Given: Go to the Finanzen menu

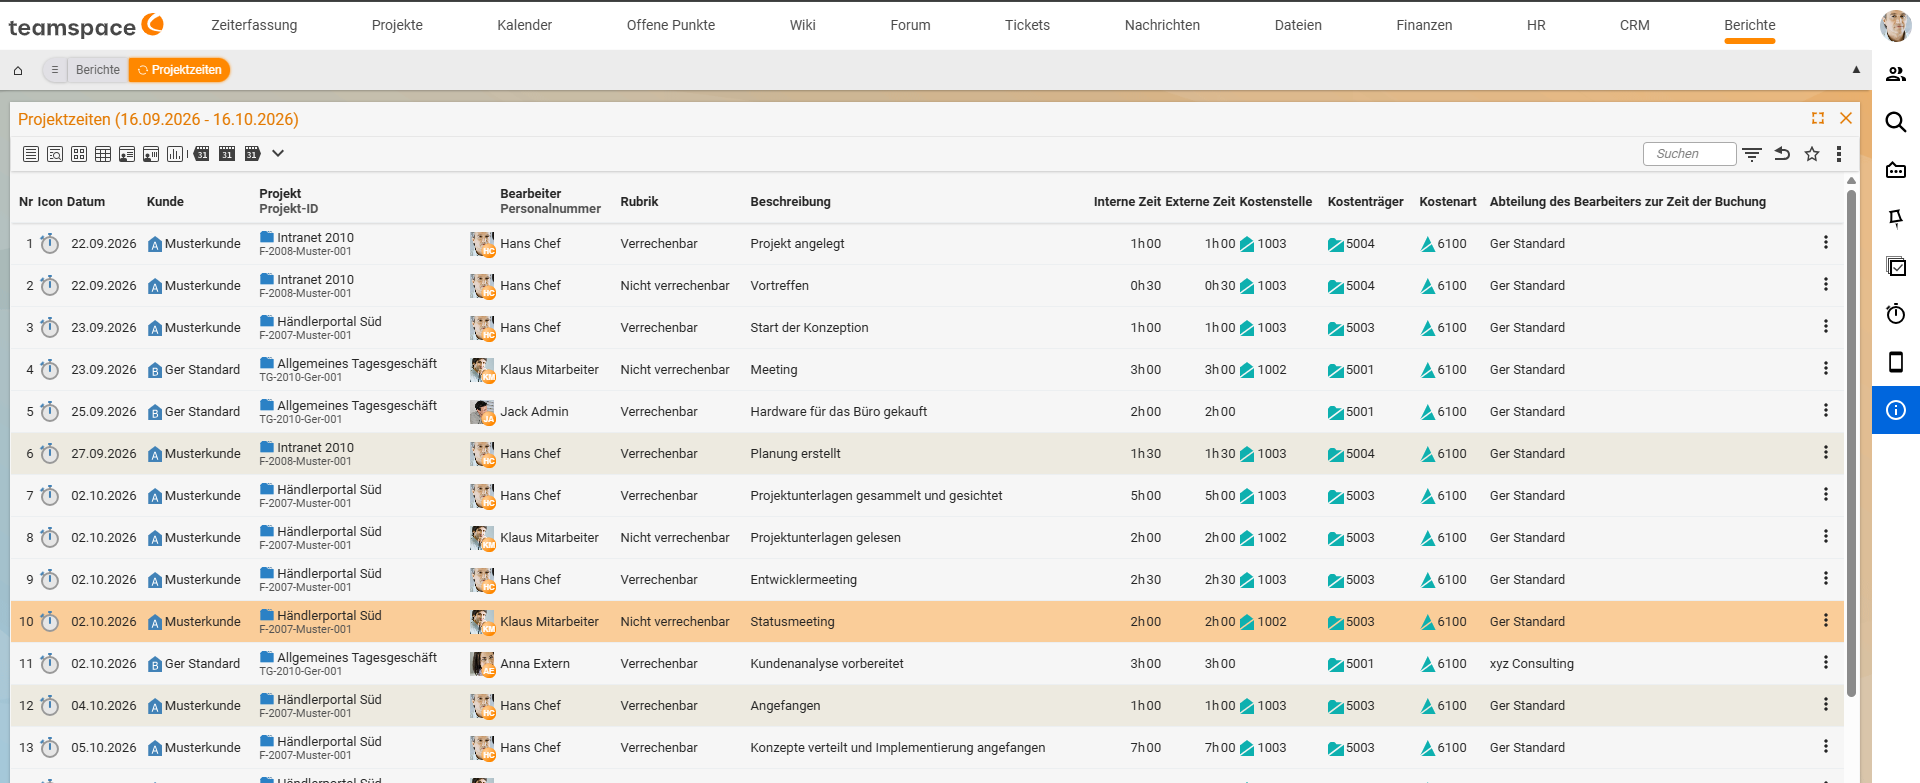Looking at the screenshot, I should 1424,25.
